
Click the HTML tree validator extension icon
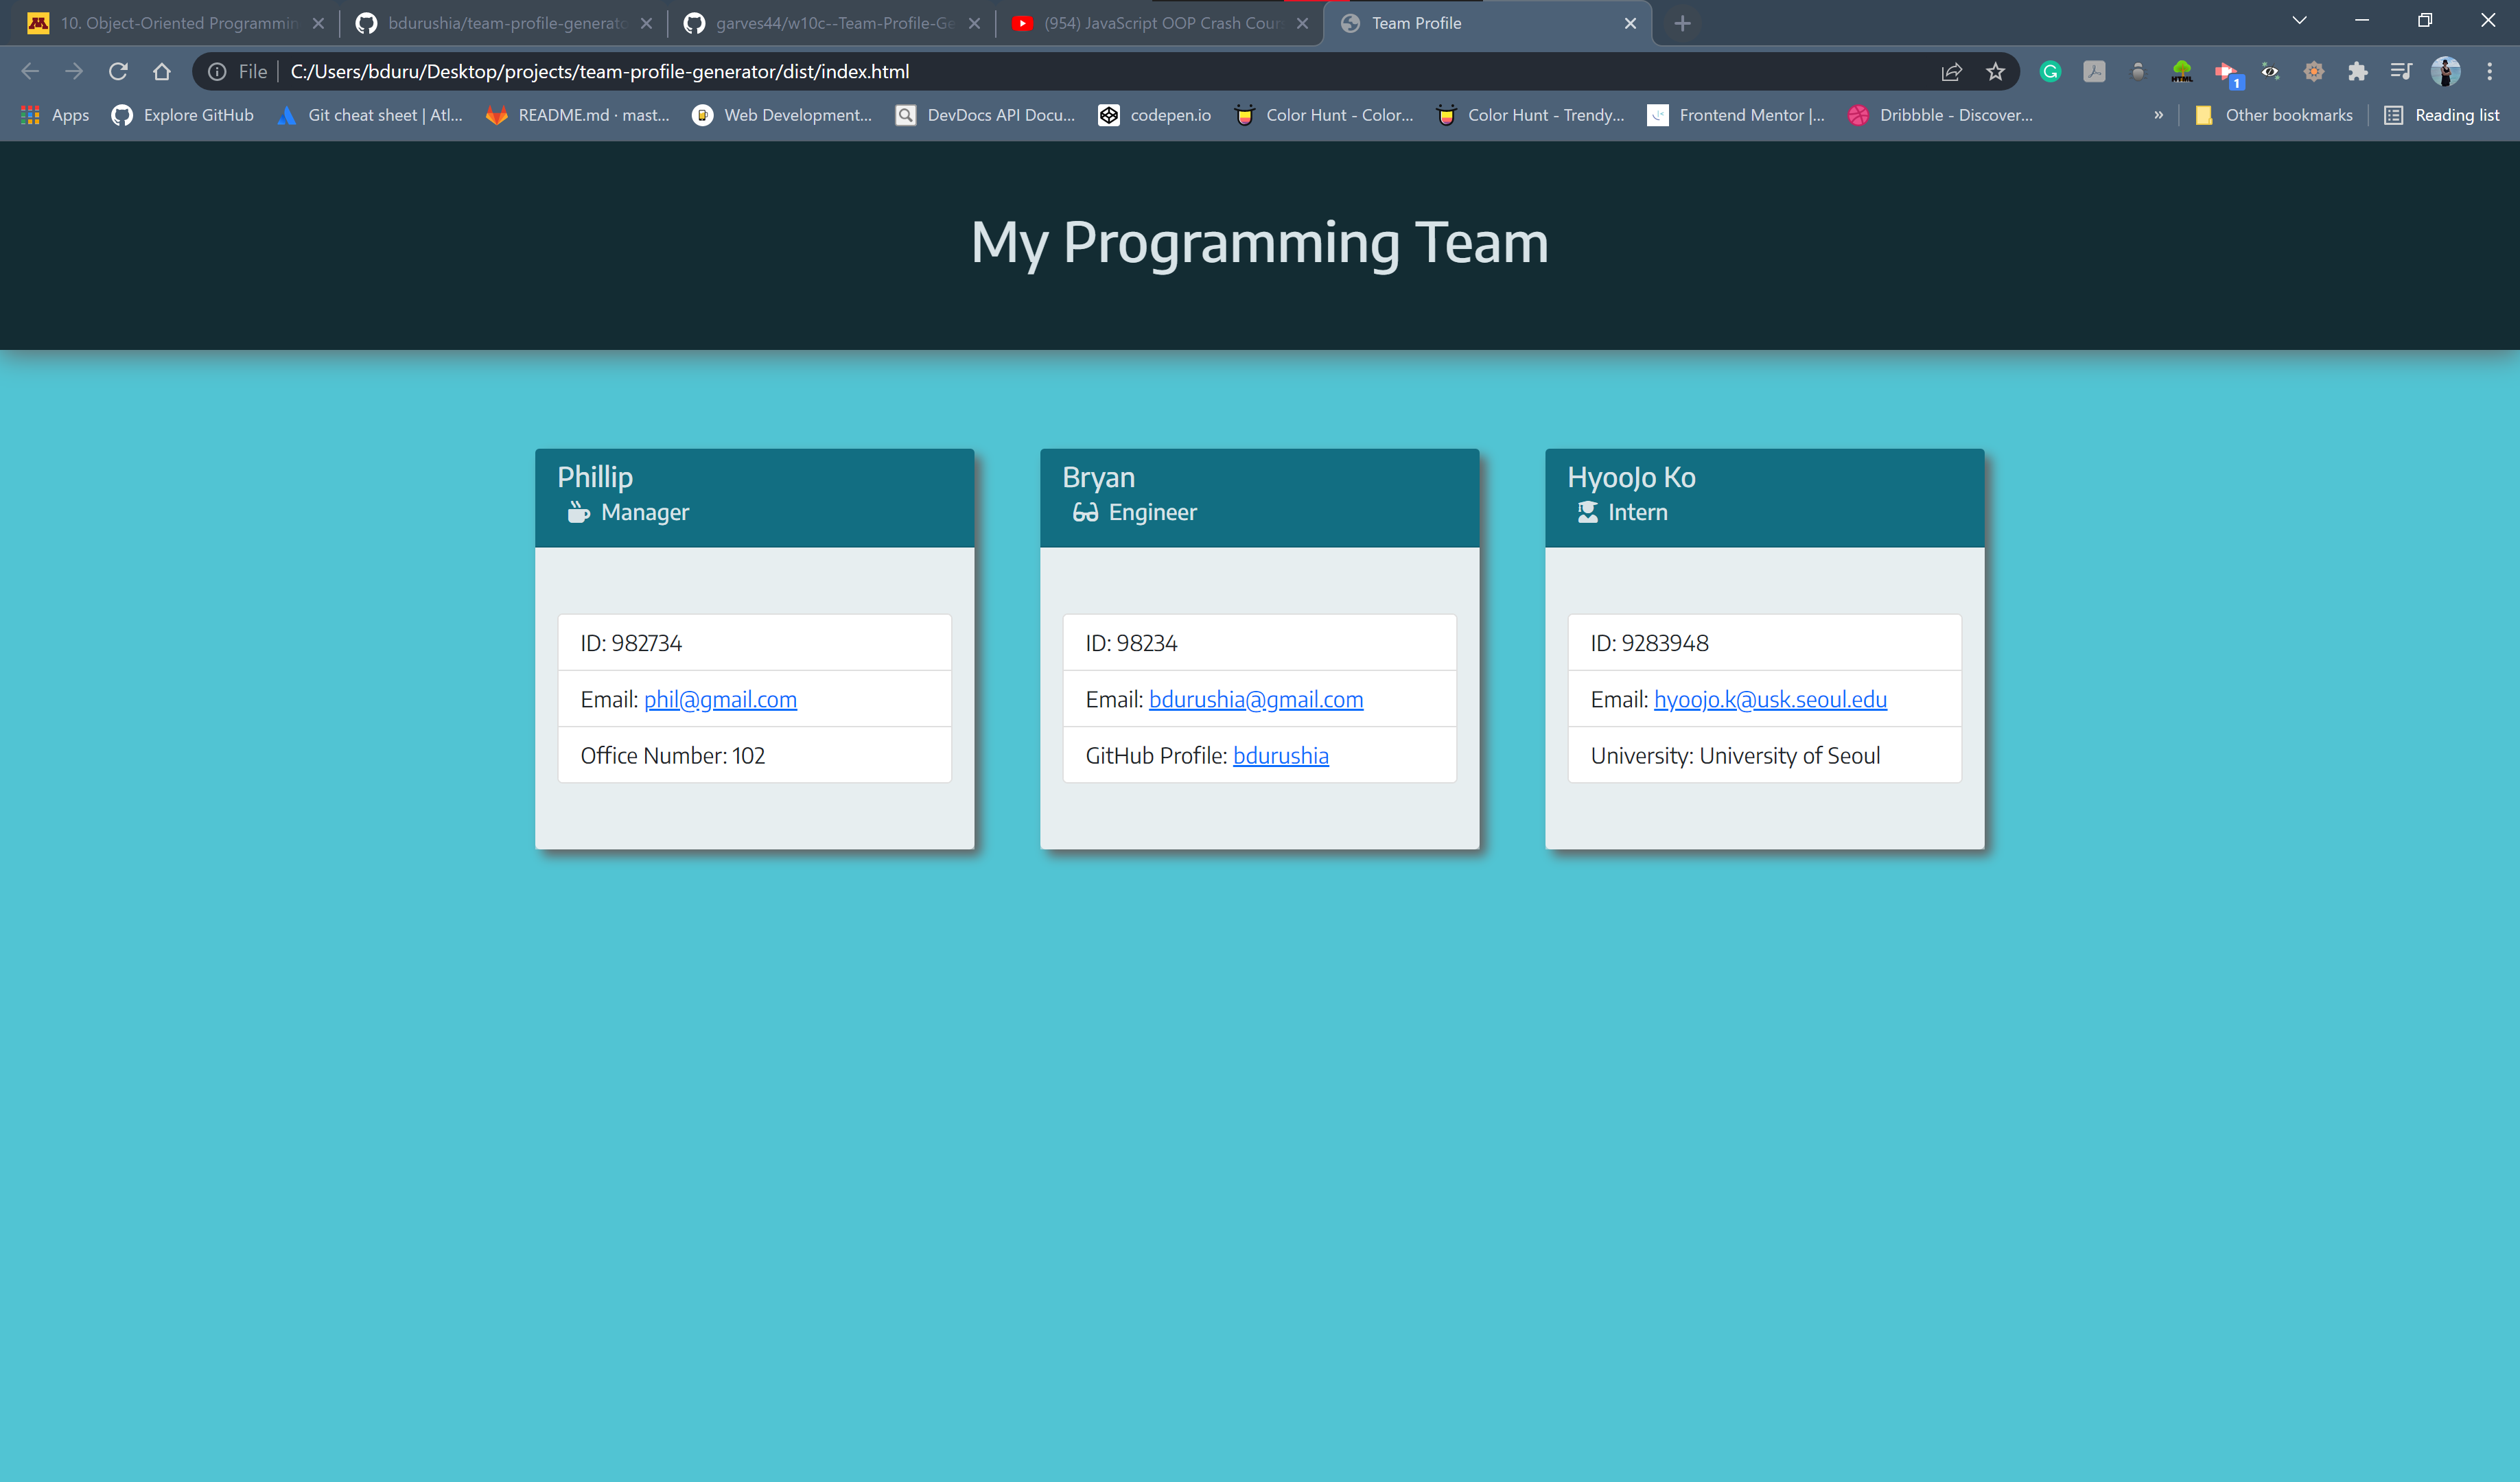tap(2182, 71)
